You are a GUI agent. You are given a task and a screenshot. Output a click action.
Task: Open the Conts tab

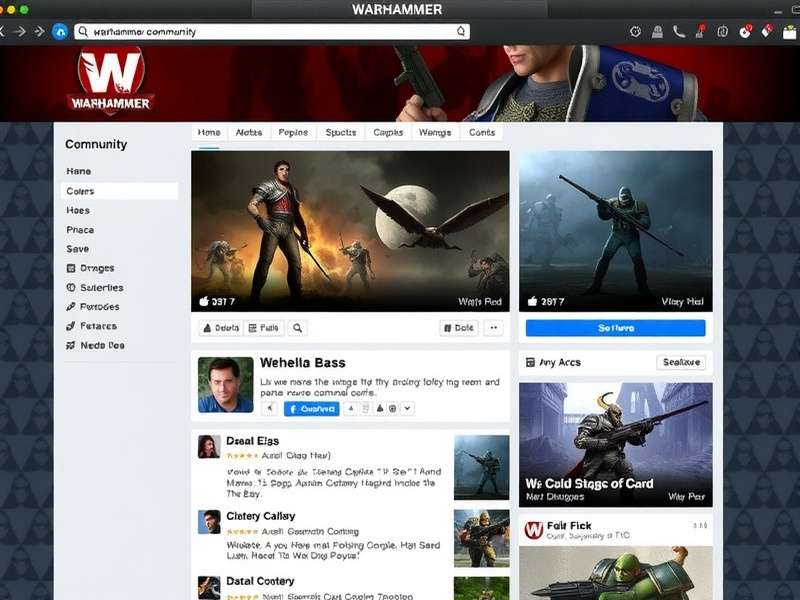(482, 133)
